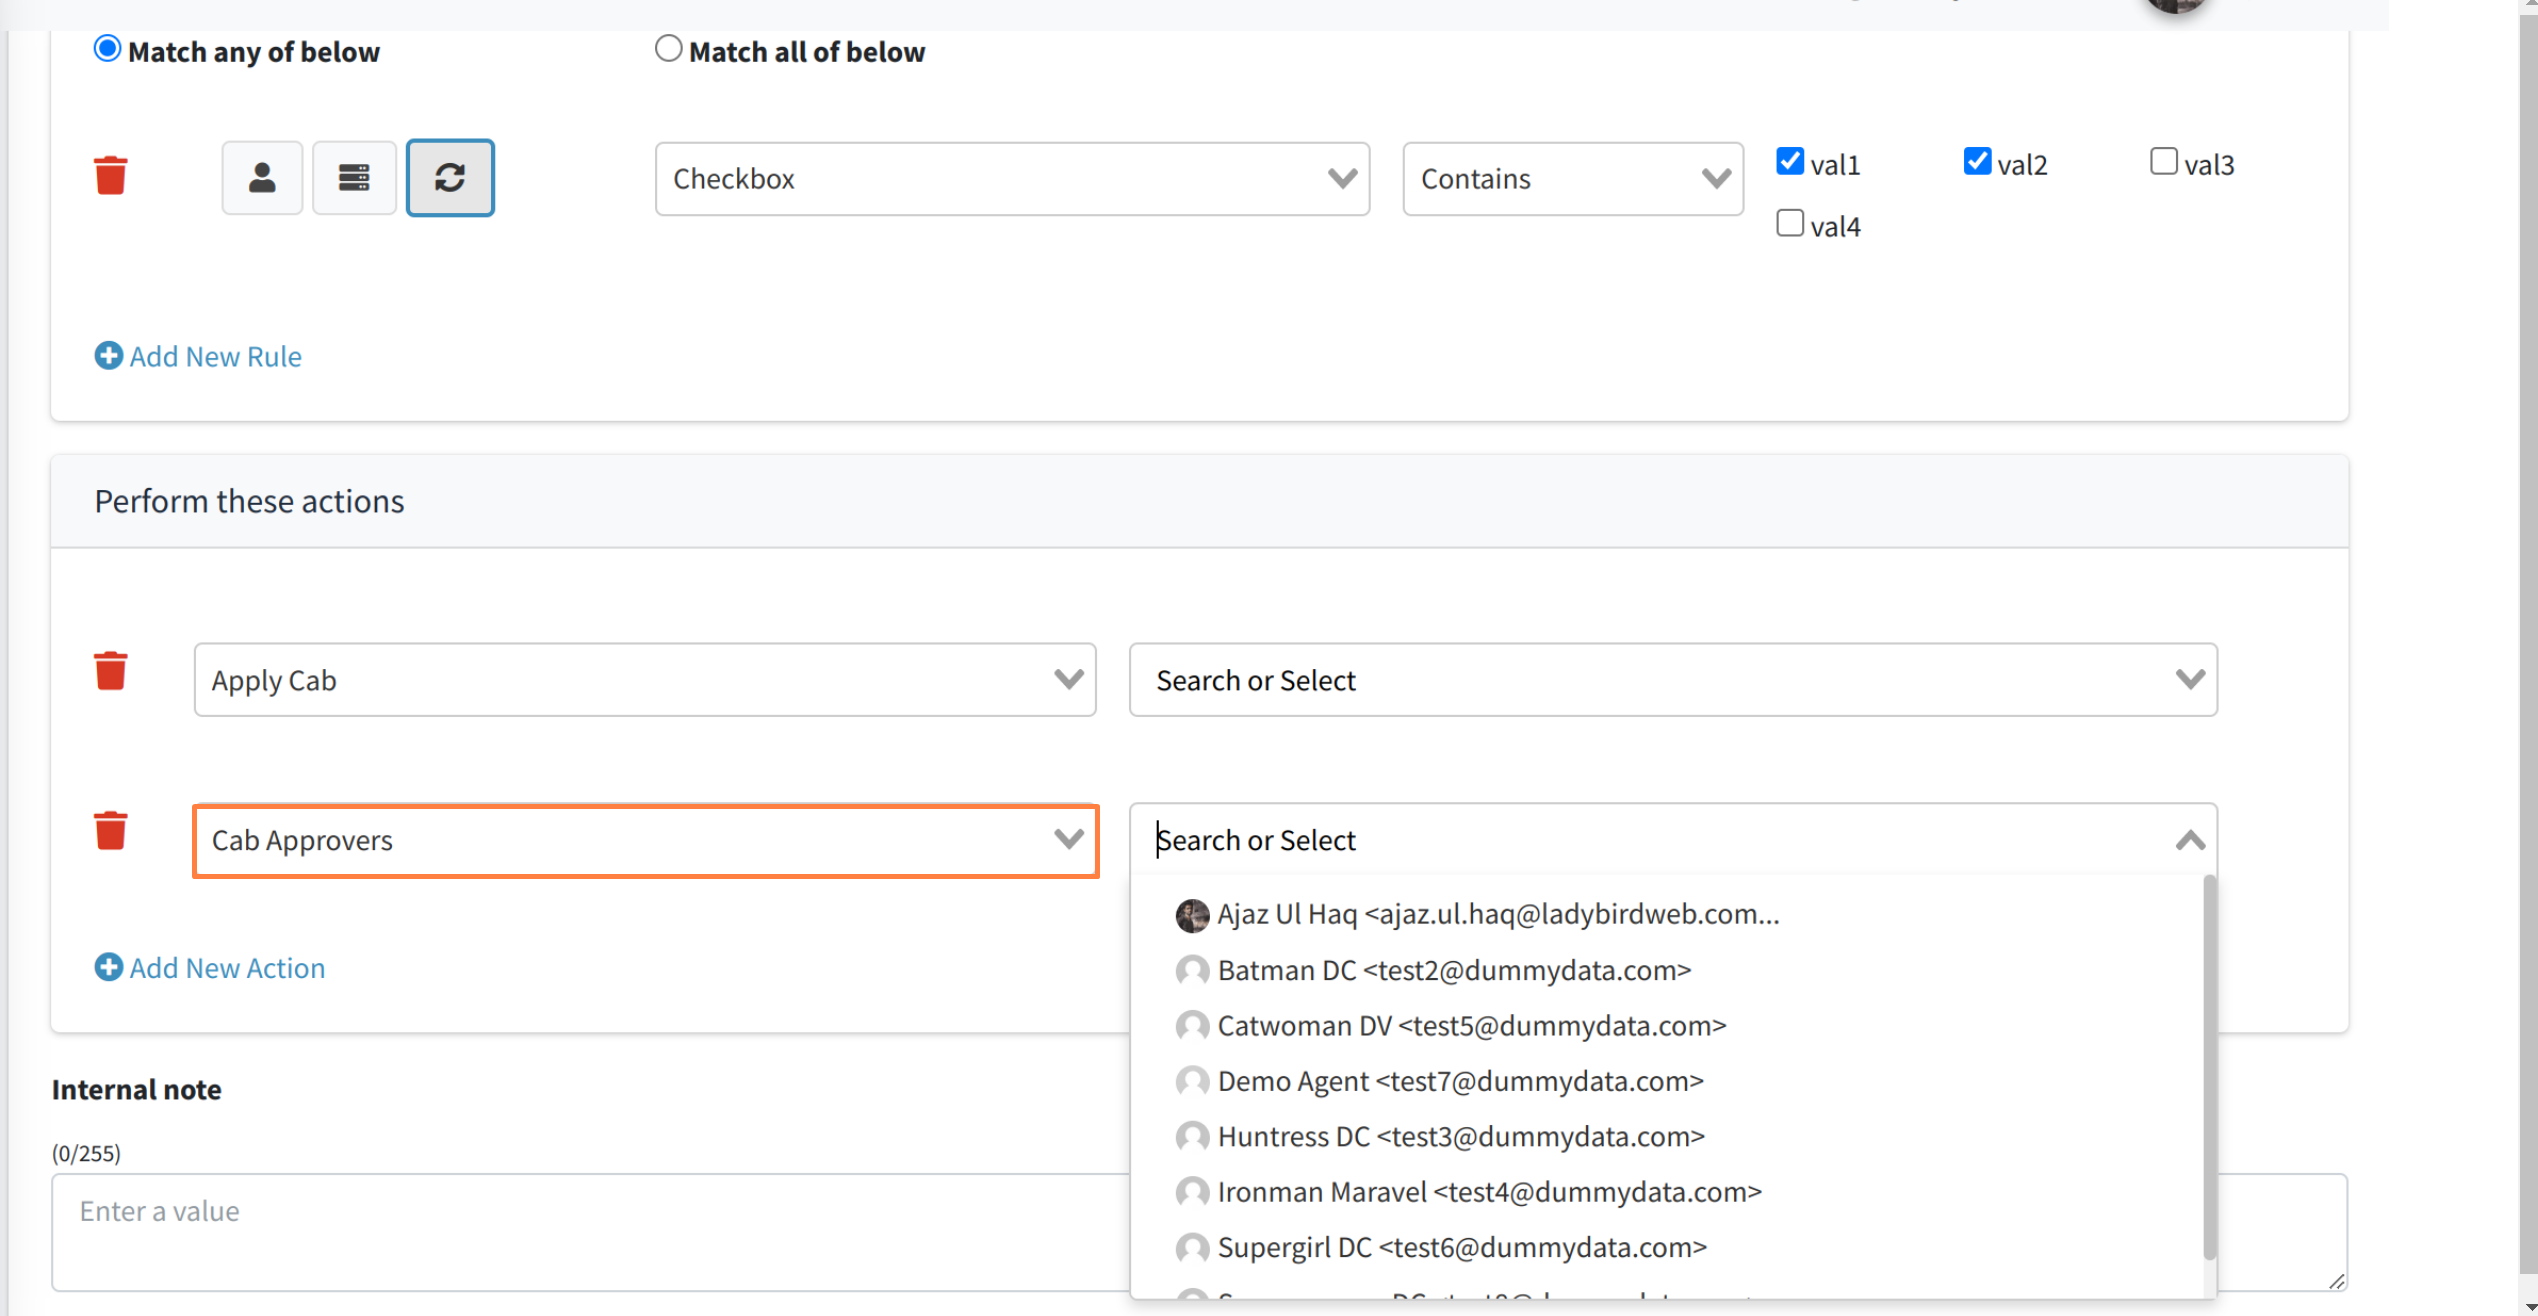Collapse the Cab Approvers selection list
Image resolution: width=2538 pixels, height=1316 pixels.
click(2190, 840)
